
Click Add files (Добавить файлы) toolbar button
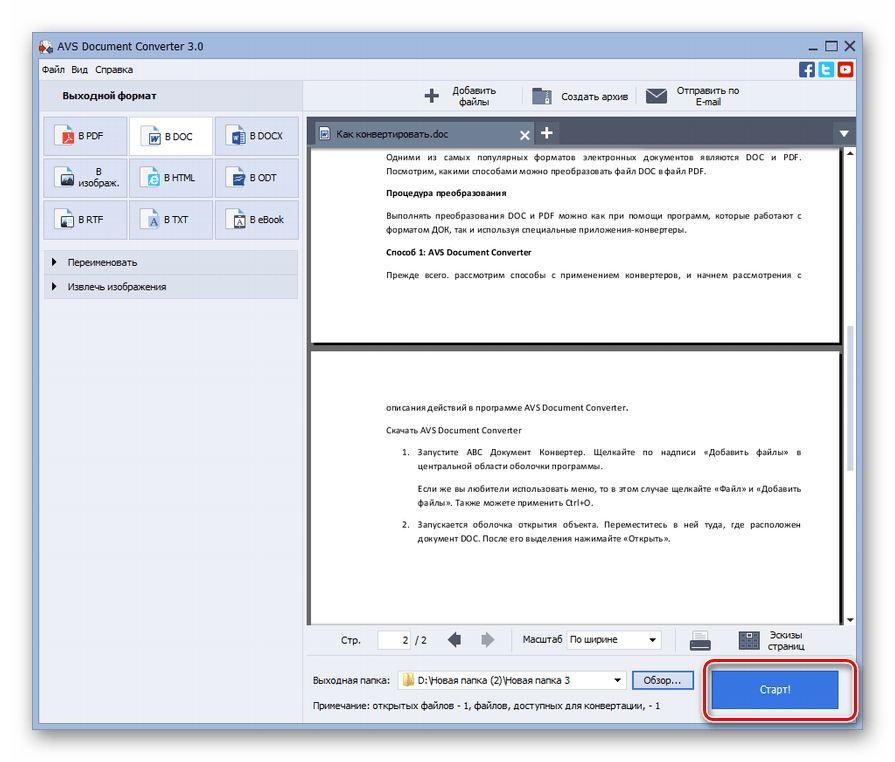(461, 96)
